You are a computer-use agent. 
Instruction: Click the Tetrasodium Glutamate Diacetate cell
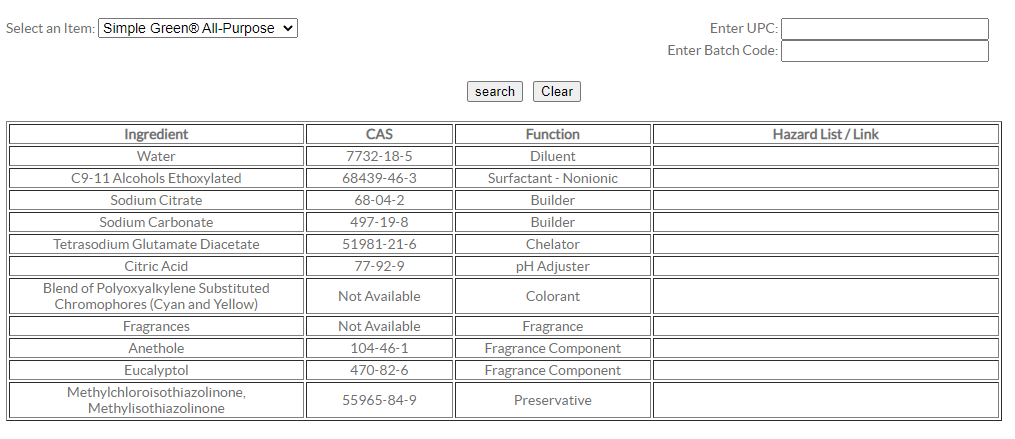click(x=156, y=244)
